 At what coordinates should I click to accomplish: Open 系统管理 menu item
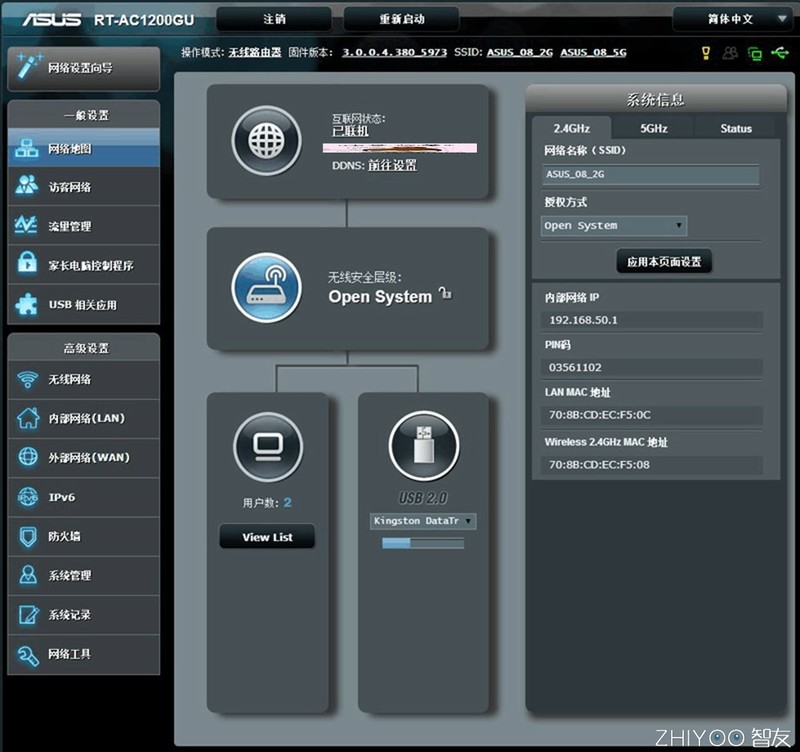point(84,575)
